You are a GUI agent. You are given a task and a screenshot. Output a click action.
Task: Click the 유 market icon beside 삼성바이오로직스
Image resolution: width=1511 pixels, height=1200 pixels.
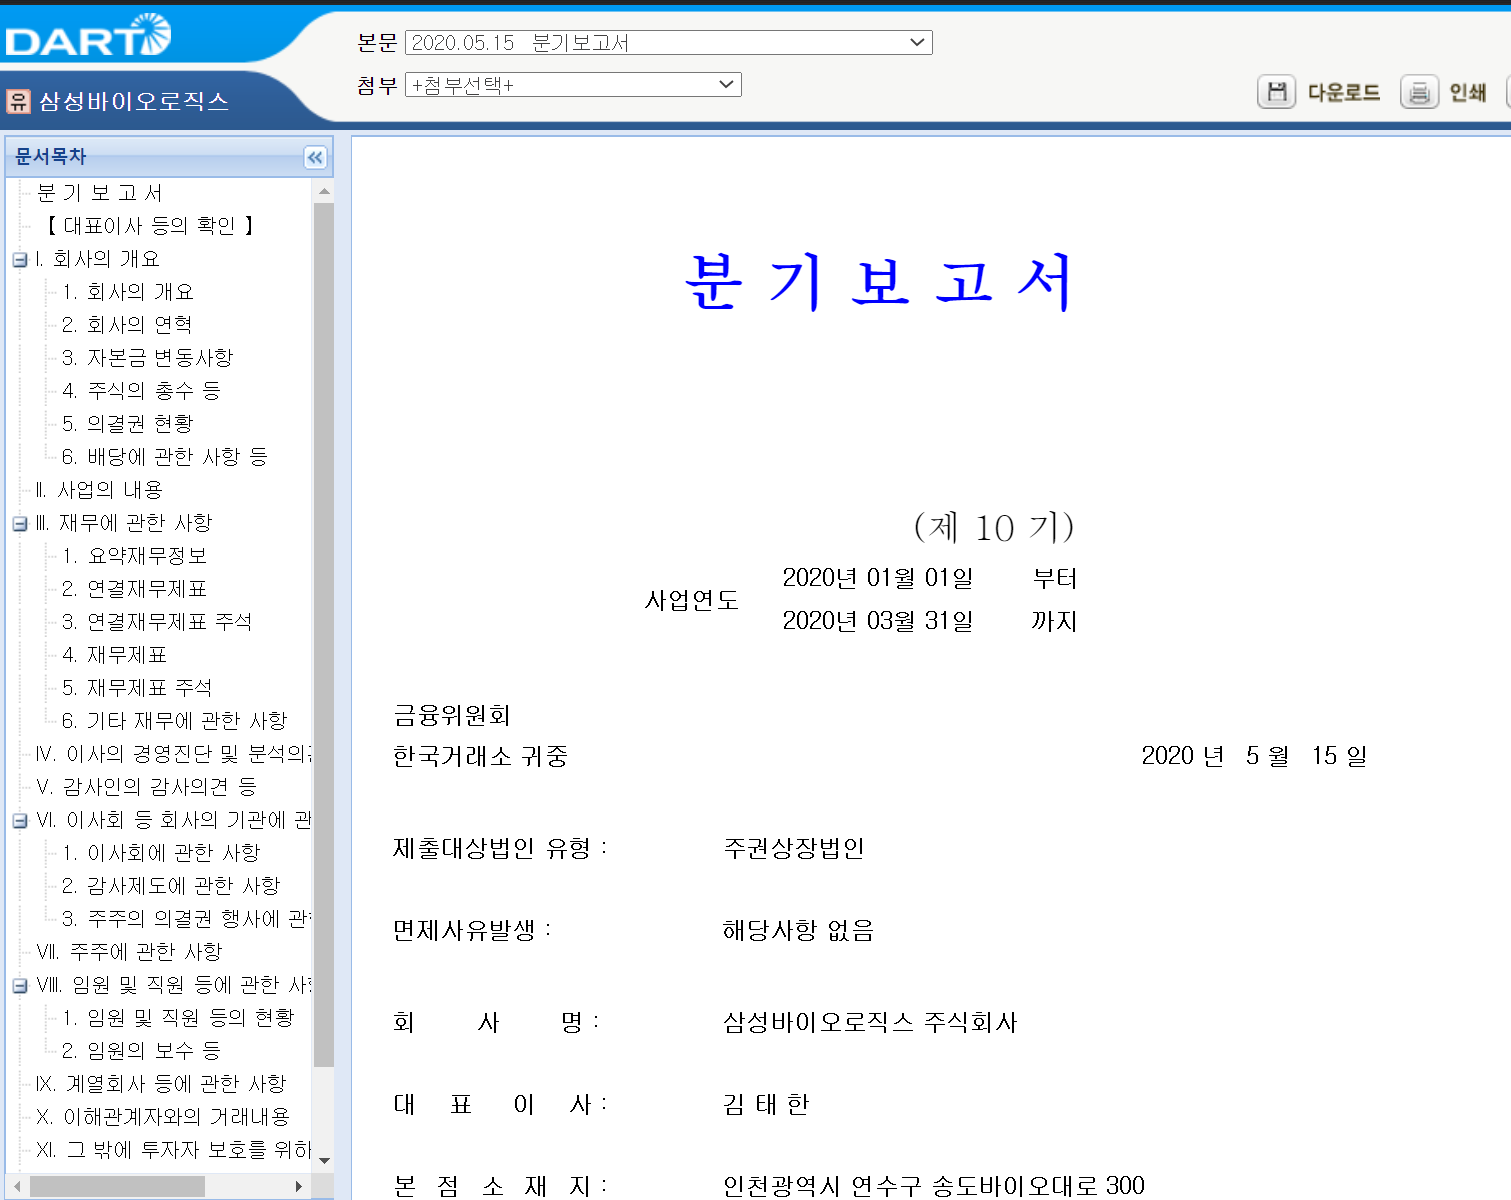(18, 101)
